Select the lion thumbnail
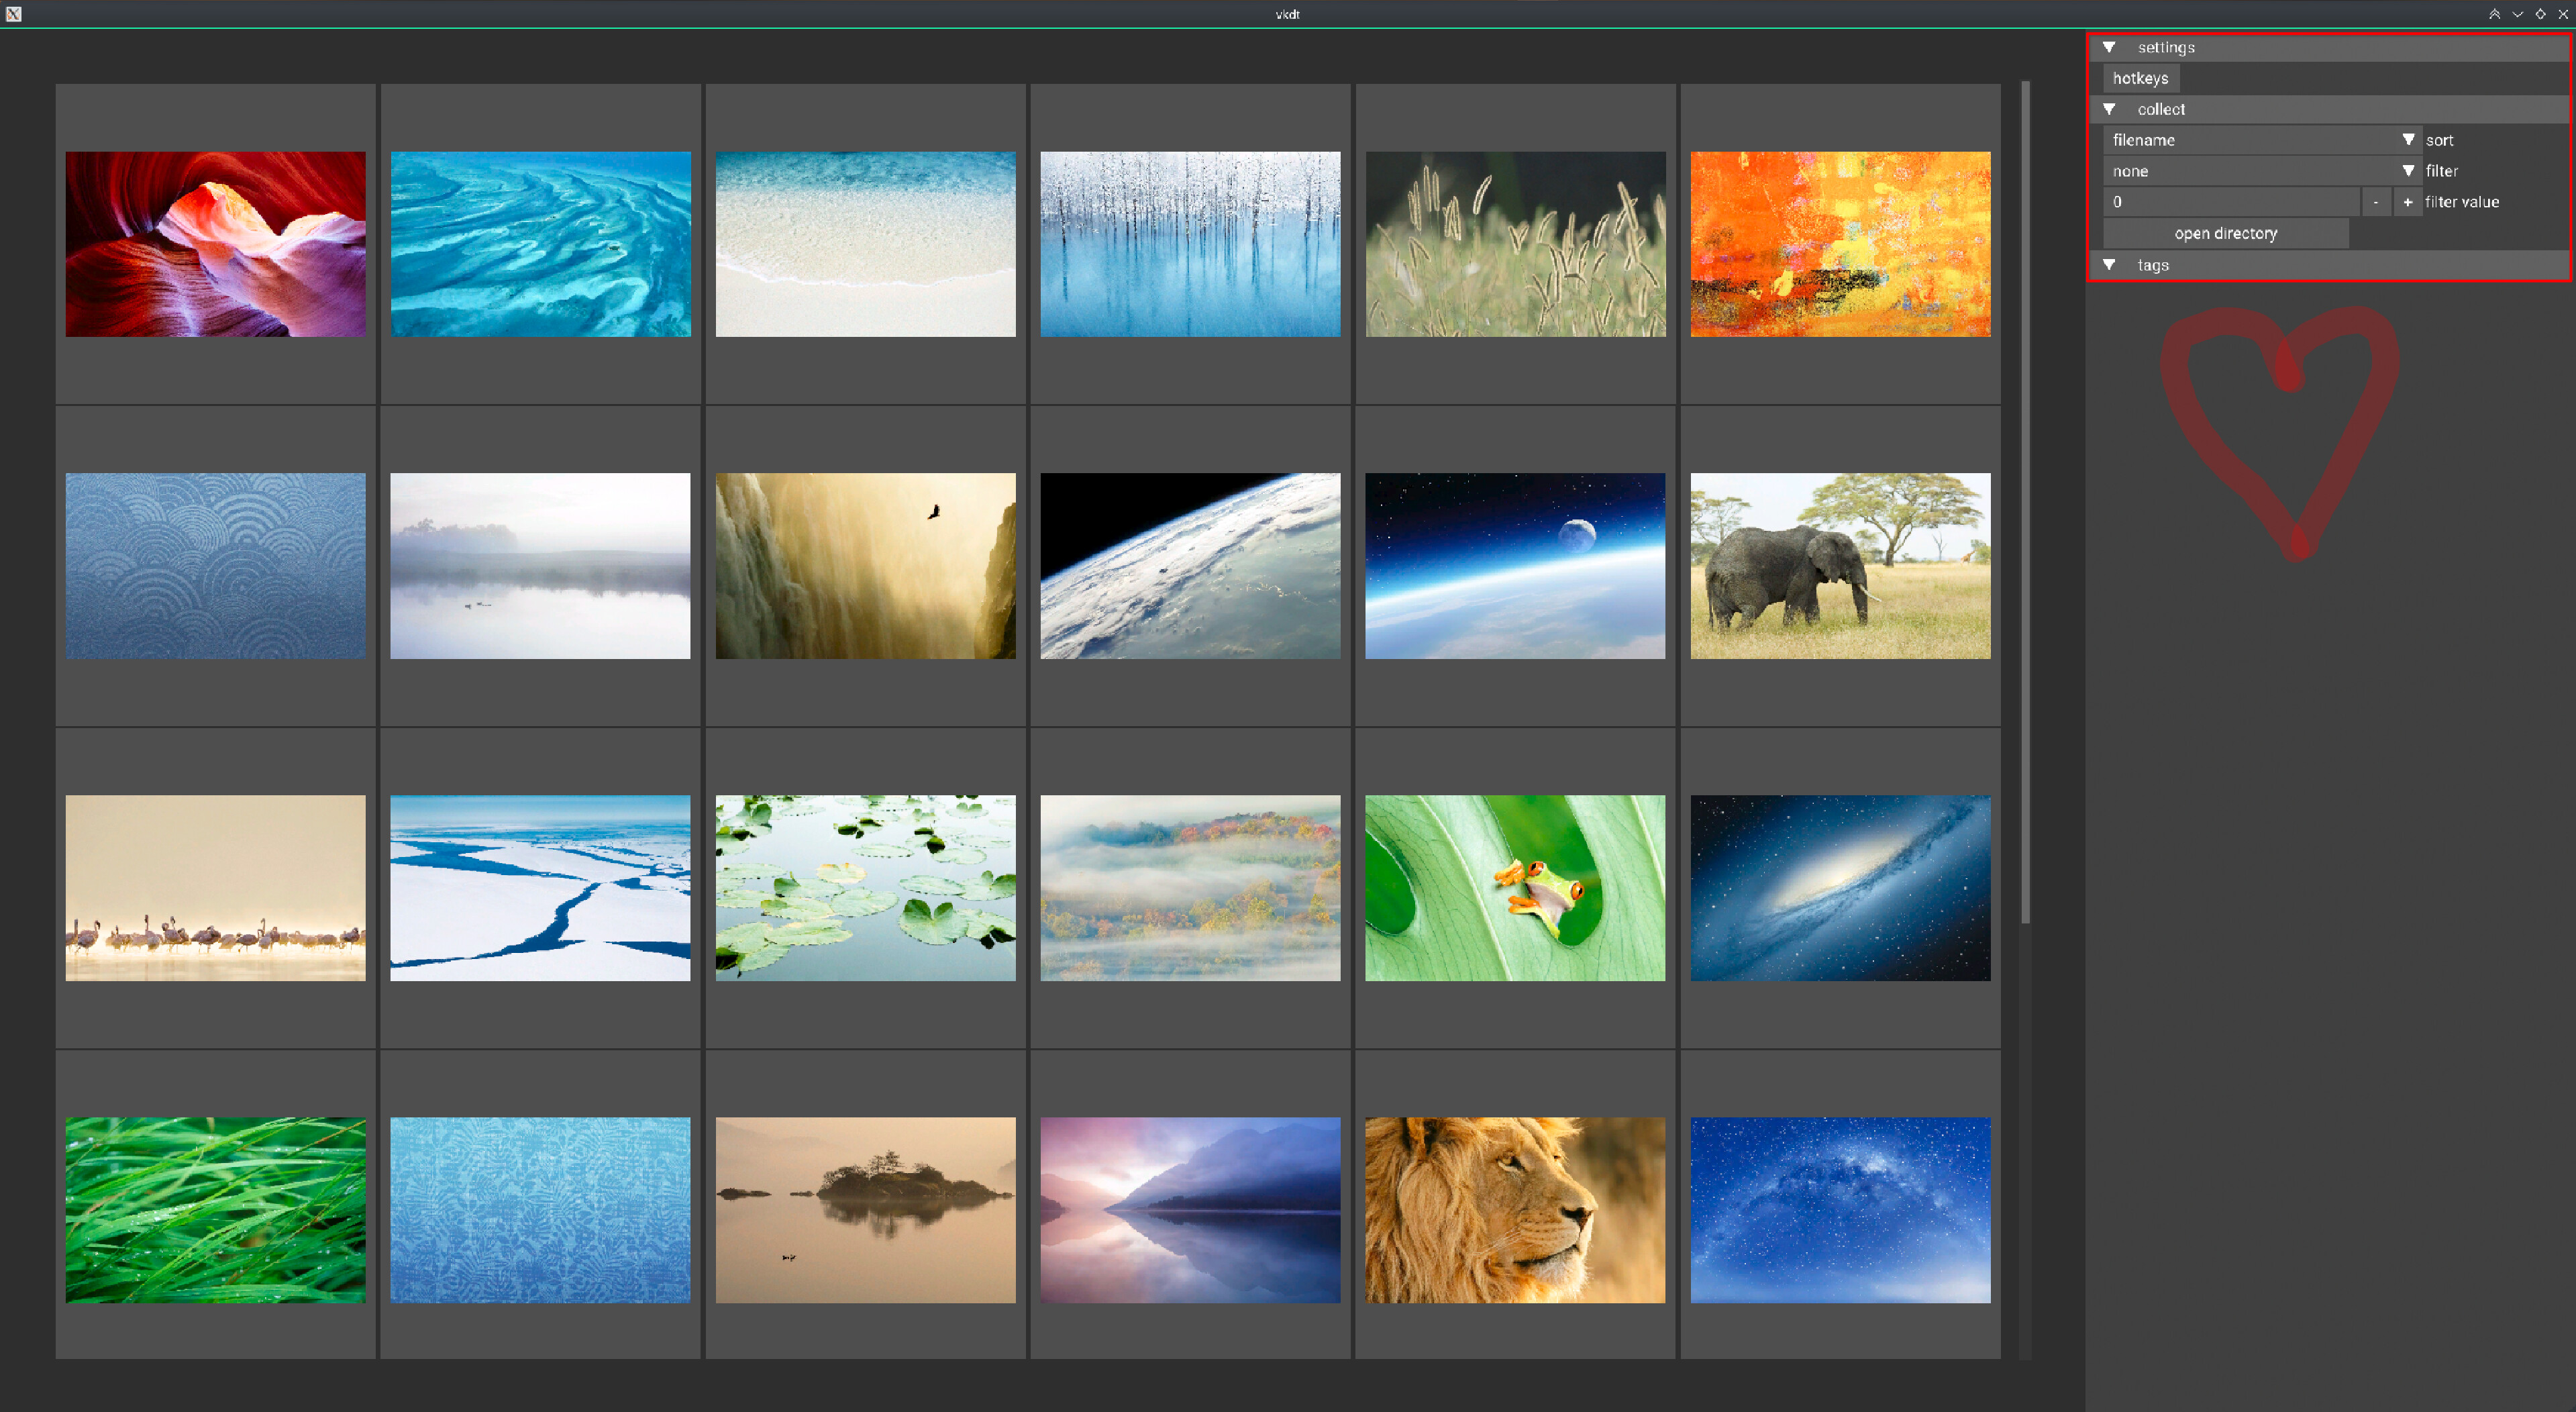This screenshot has width=2576, height=1412. (1515, 1210)
